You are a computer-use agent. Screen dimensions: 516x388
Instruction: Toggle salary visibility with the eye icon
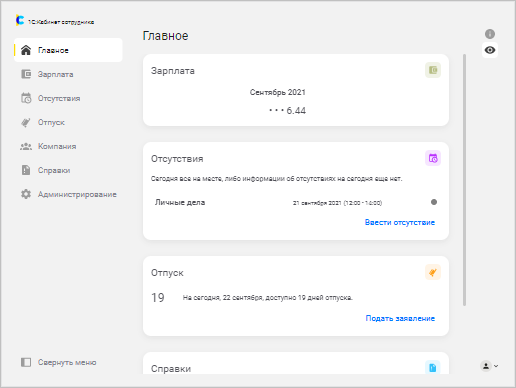point(490,50)
